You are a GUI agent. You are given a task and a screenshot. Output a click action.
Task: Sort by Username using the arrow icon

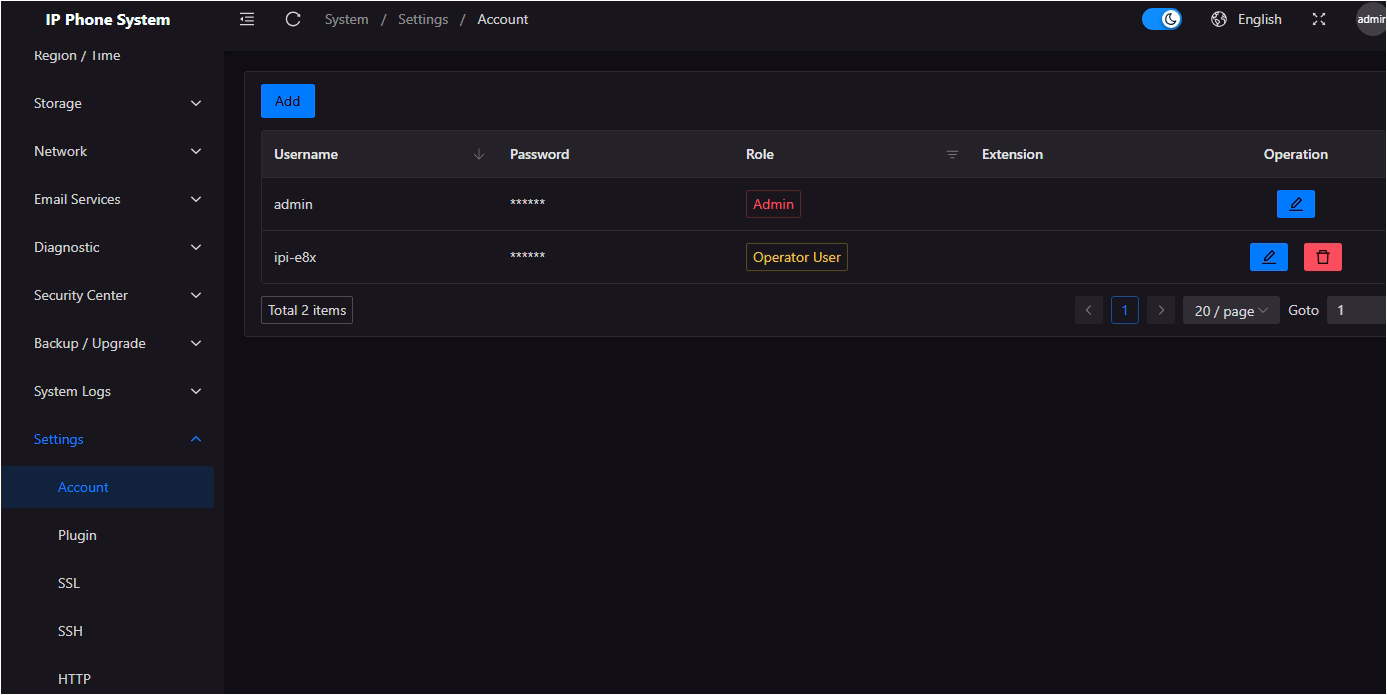[478, 154]
